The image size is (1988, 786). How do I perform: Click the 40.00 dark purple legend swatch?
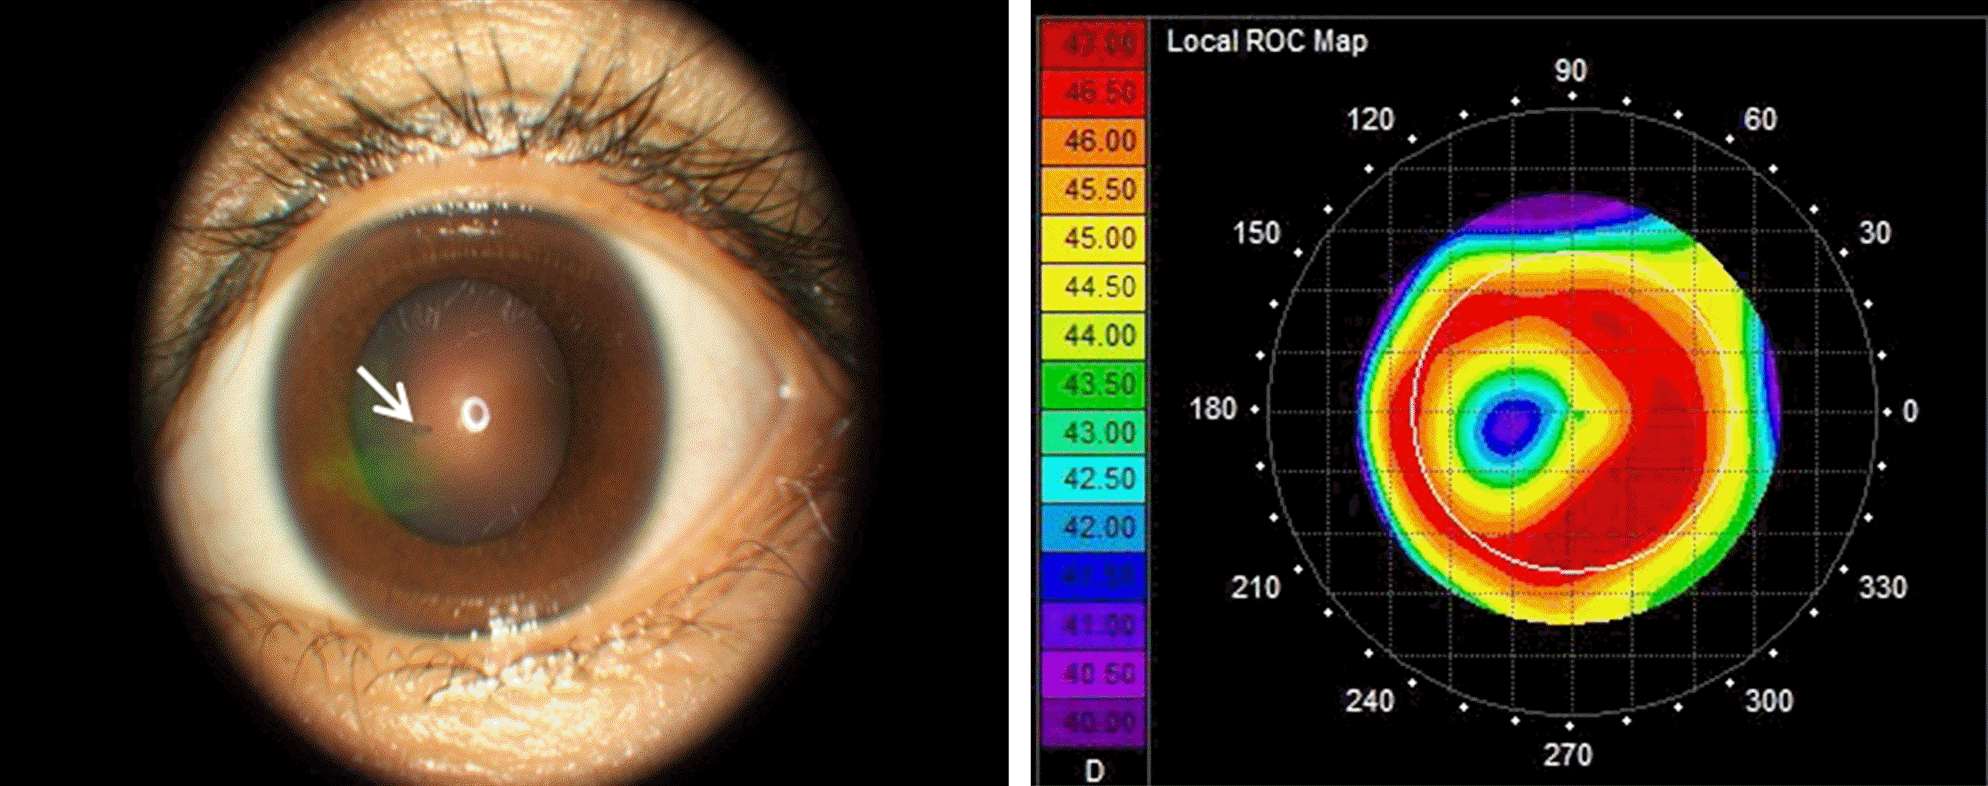point(1094,722)
